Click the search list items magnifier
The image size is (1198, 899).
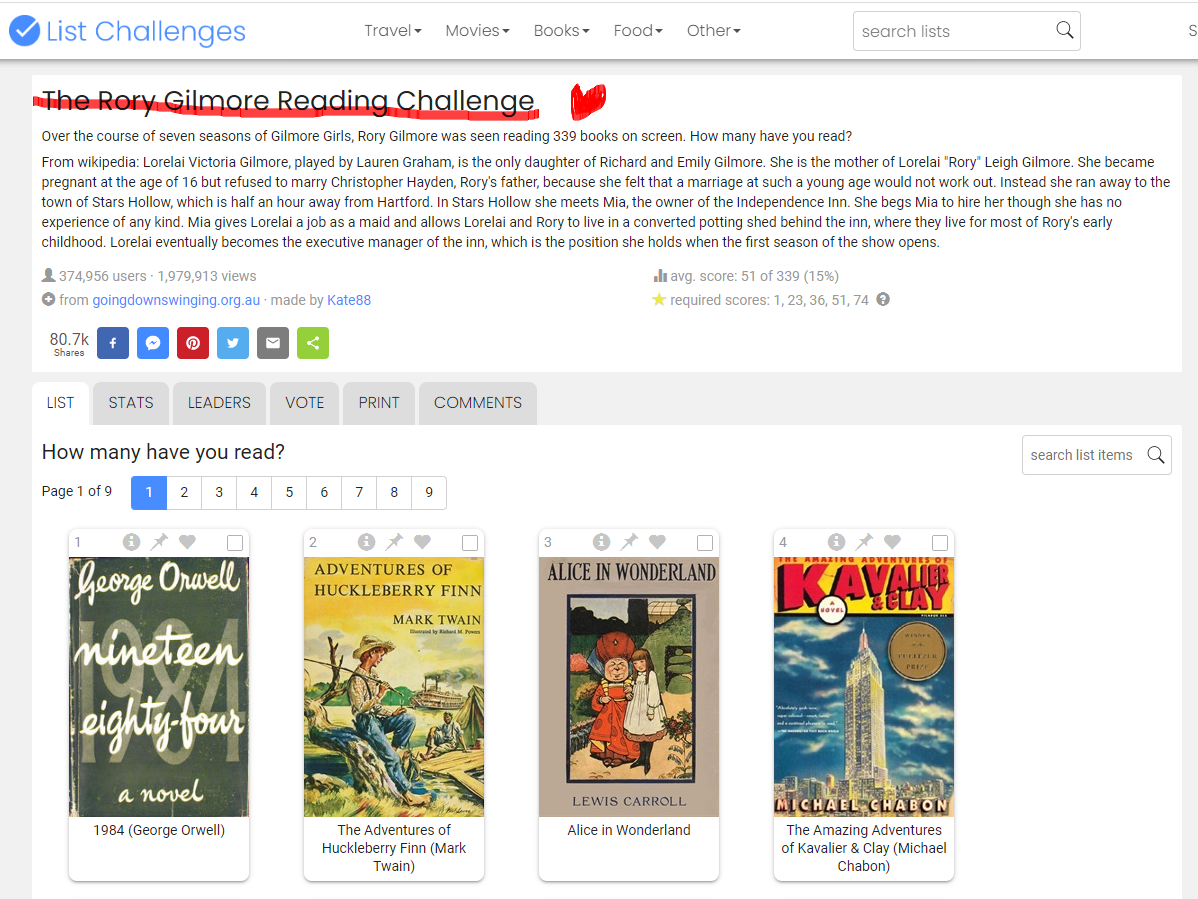(x=1156, y=455)
